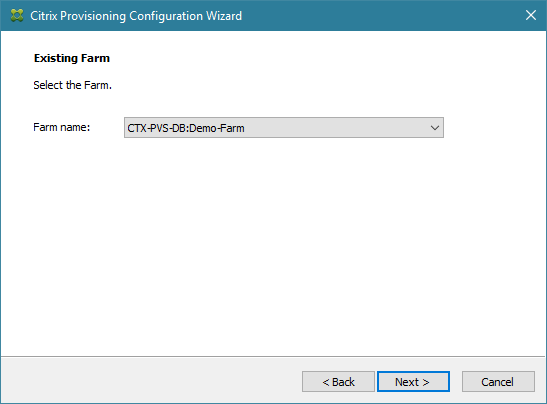The image size is (547, 404).
Task: Cancel the configuration wizard
Action: [x=498, y=382]
